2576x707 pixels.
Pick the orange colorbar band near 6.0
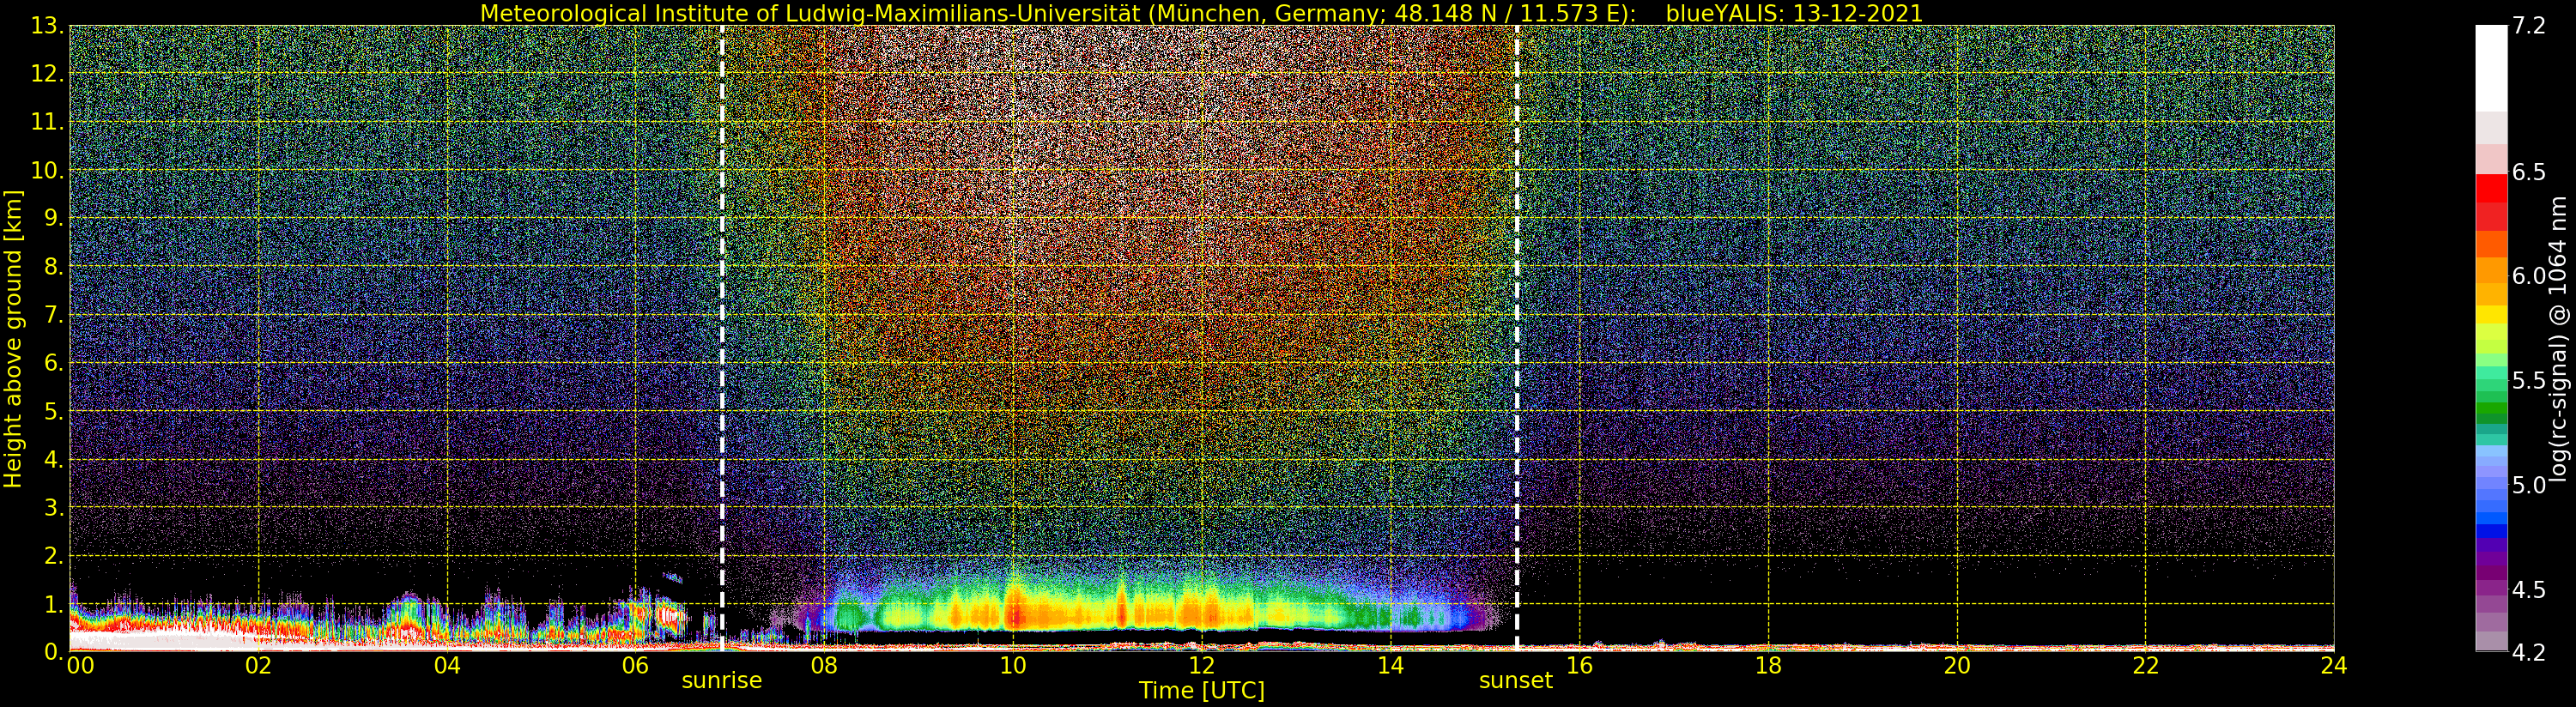(2490, 271)
